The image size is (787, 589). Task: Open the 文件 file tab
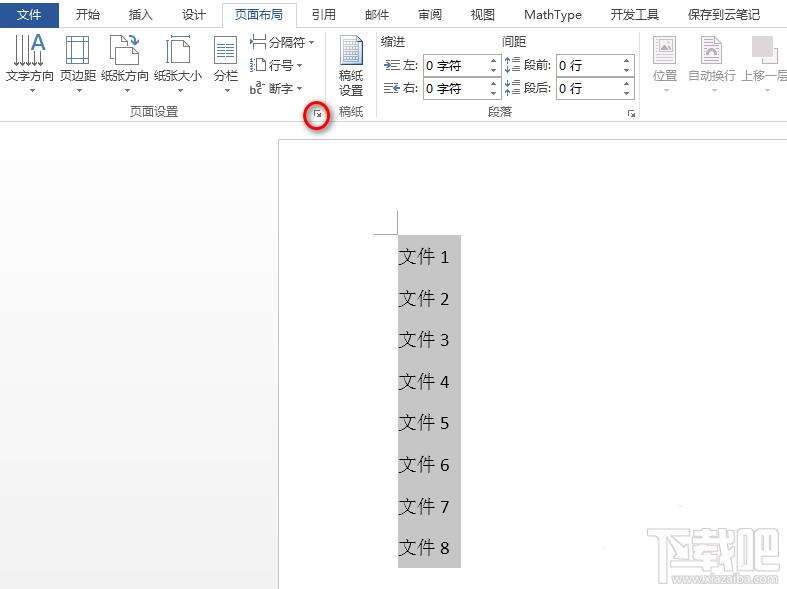pos(29,15)
